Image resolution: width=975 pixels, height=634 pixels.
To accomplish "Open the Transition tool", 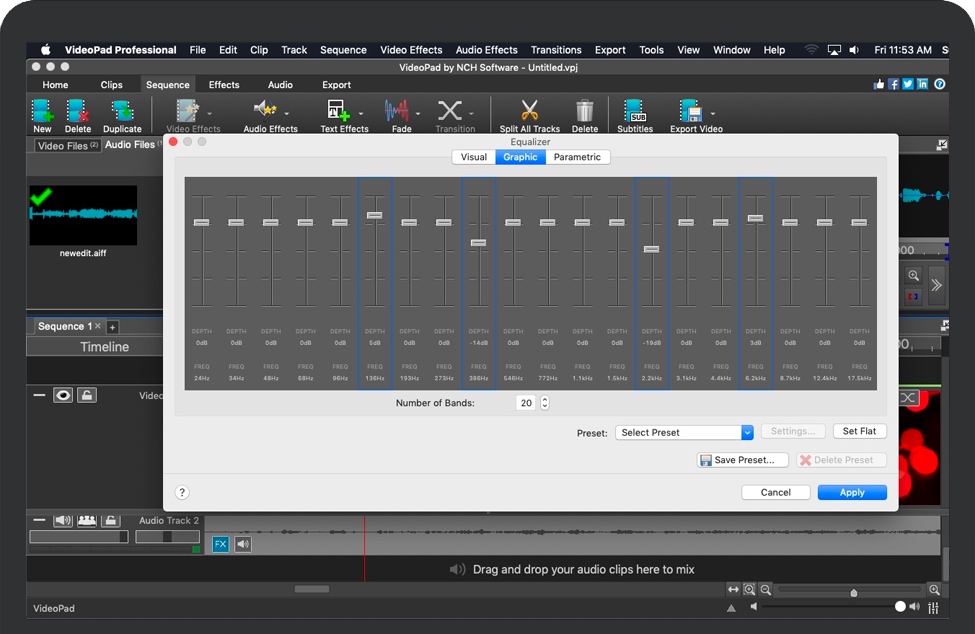I will pyautogui.click(x=455, y=112).
